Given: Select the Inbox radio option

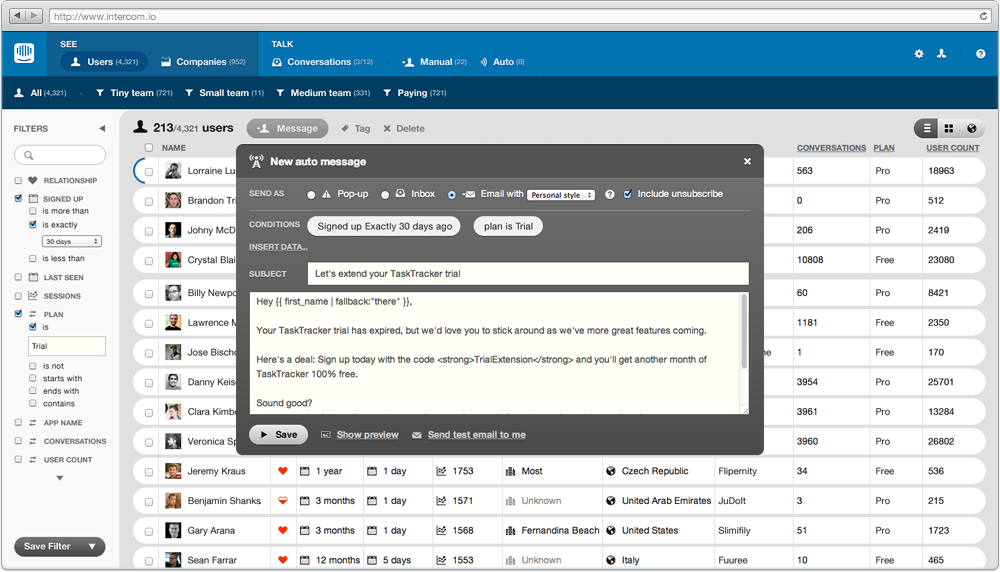Looking at the screenshot, I should pyautogui.click(x=385, y=195).
